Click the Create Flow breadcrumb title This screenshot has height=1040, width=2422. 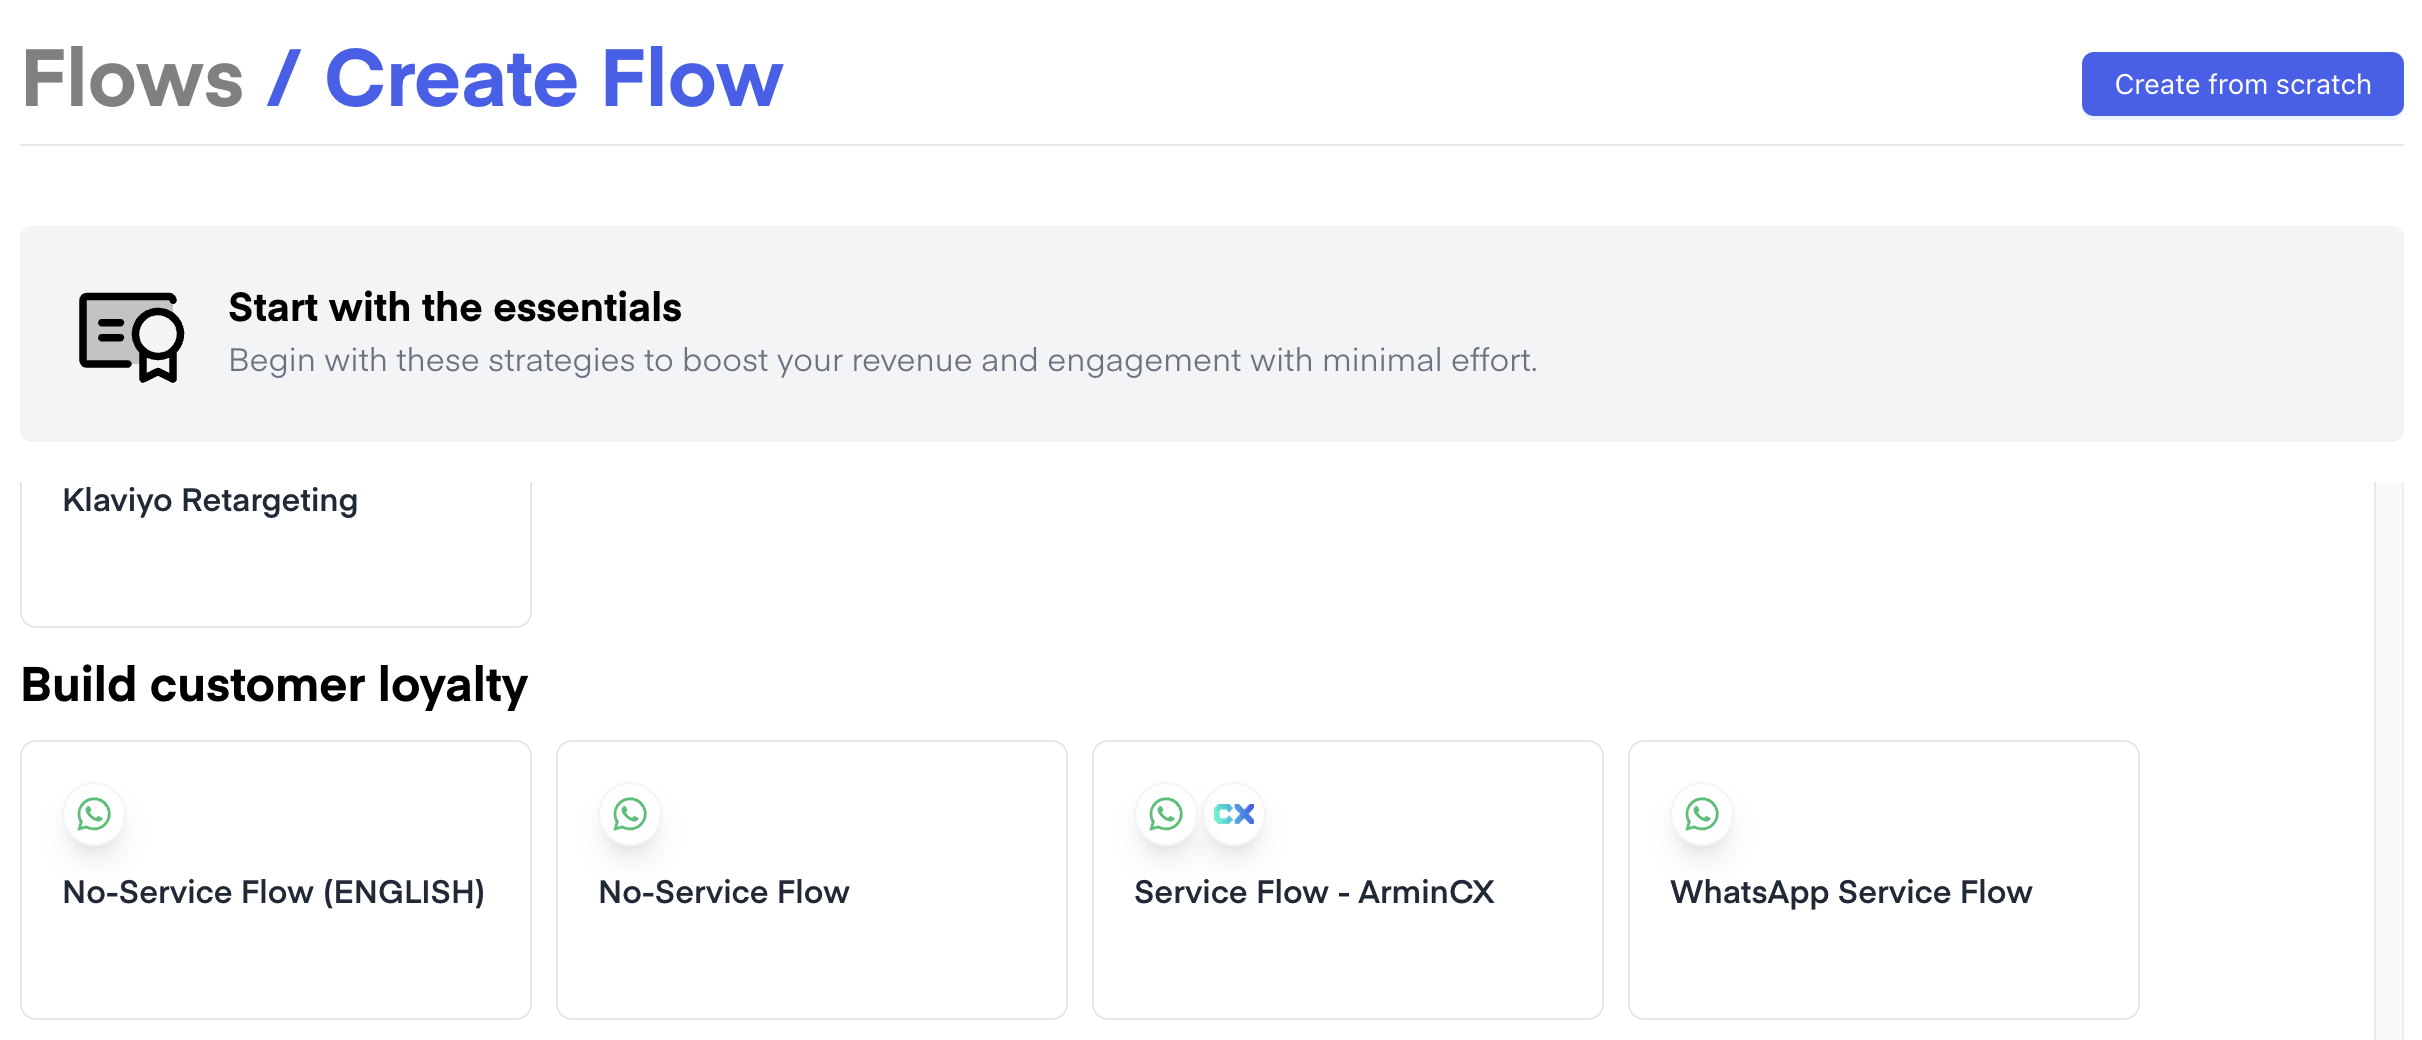coord(554,79)
